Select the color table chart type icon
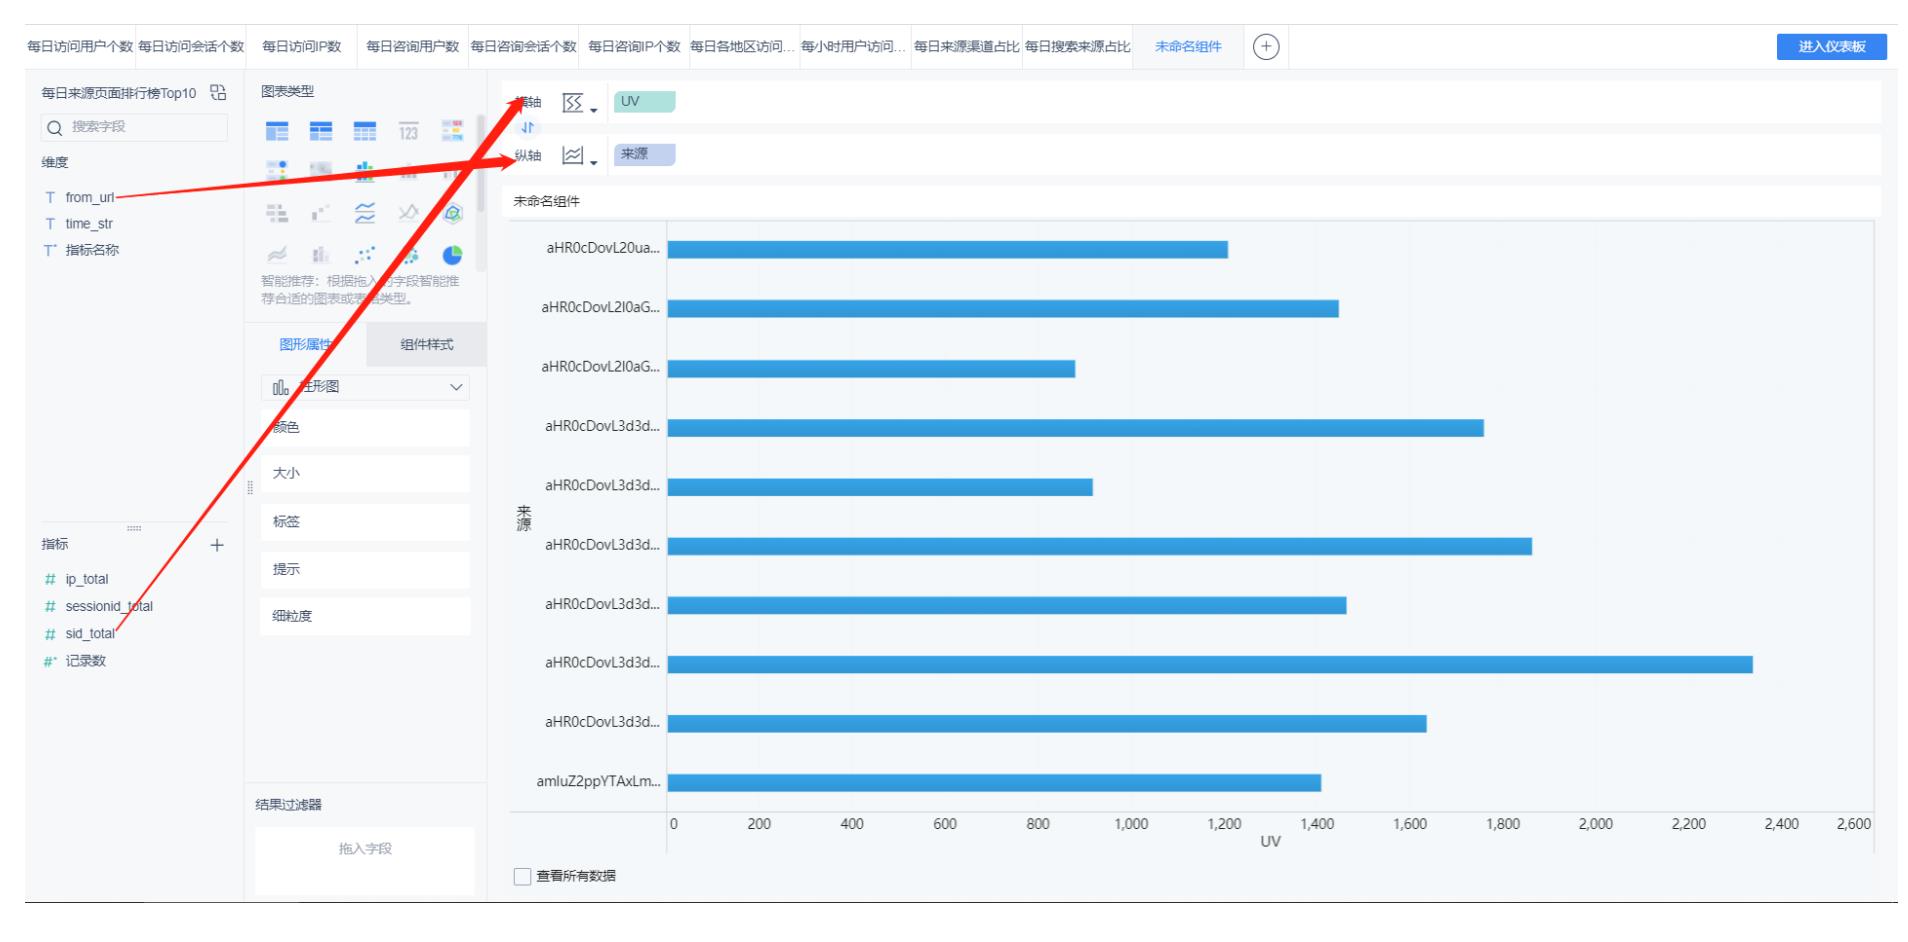The width and height of the screenshot is (1908, 942). tap(452, 132)
